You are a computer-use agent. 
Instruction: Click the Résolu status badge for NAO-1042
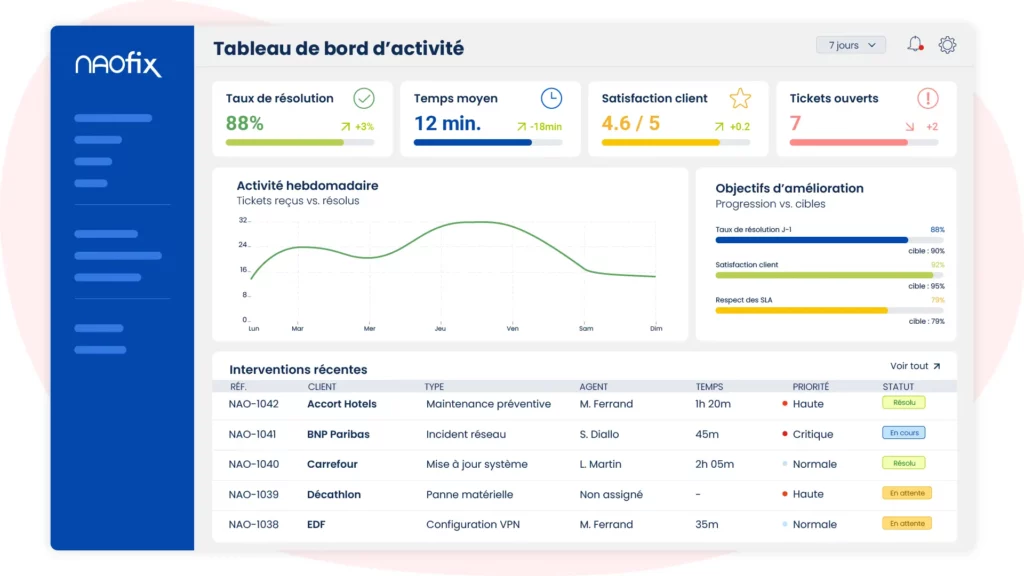tap(904, 403)
